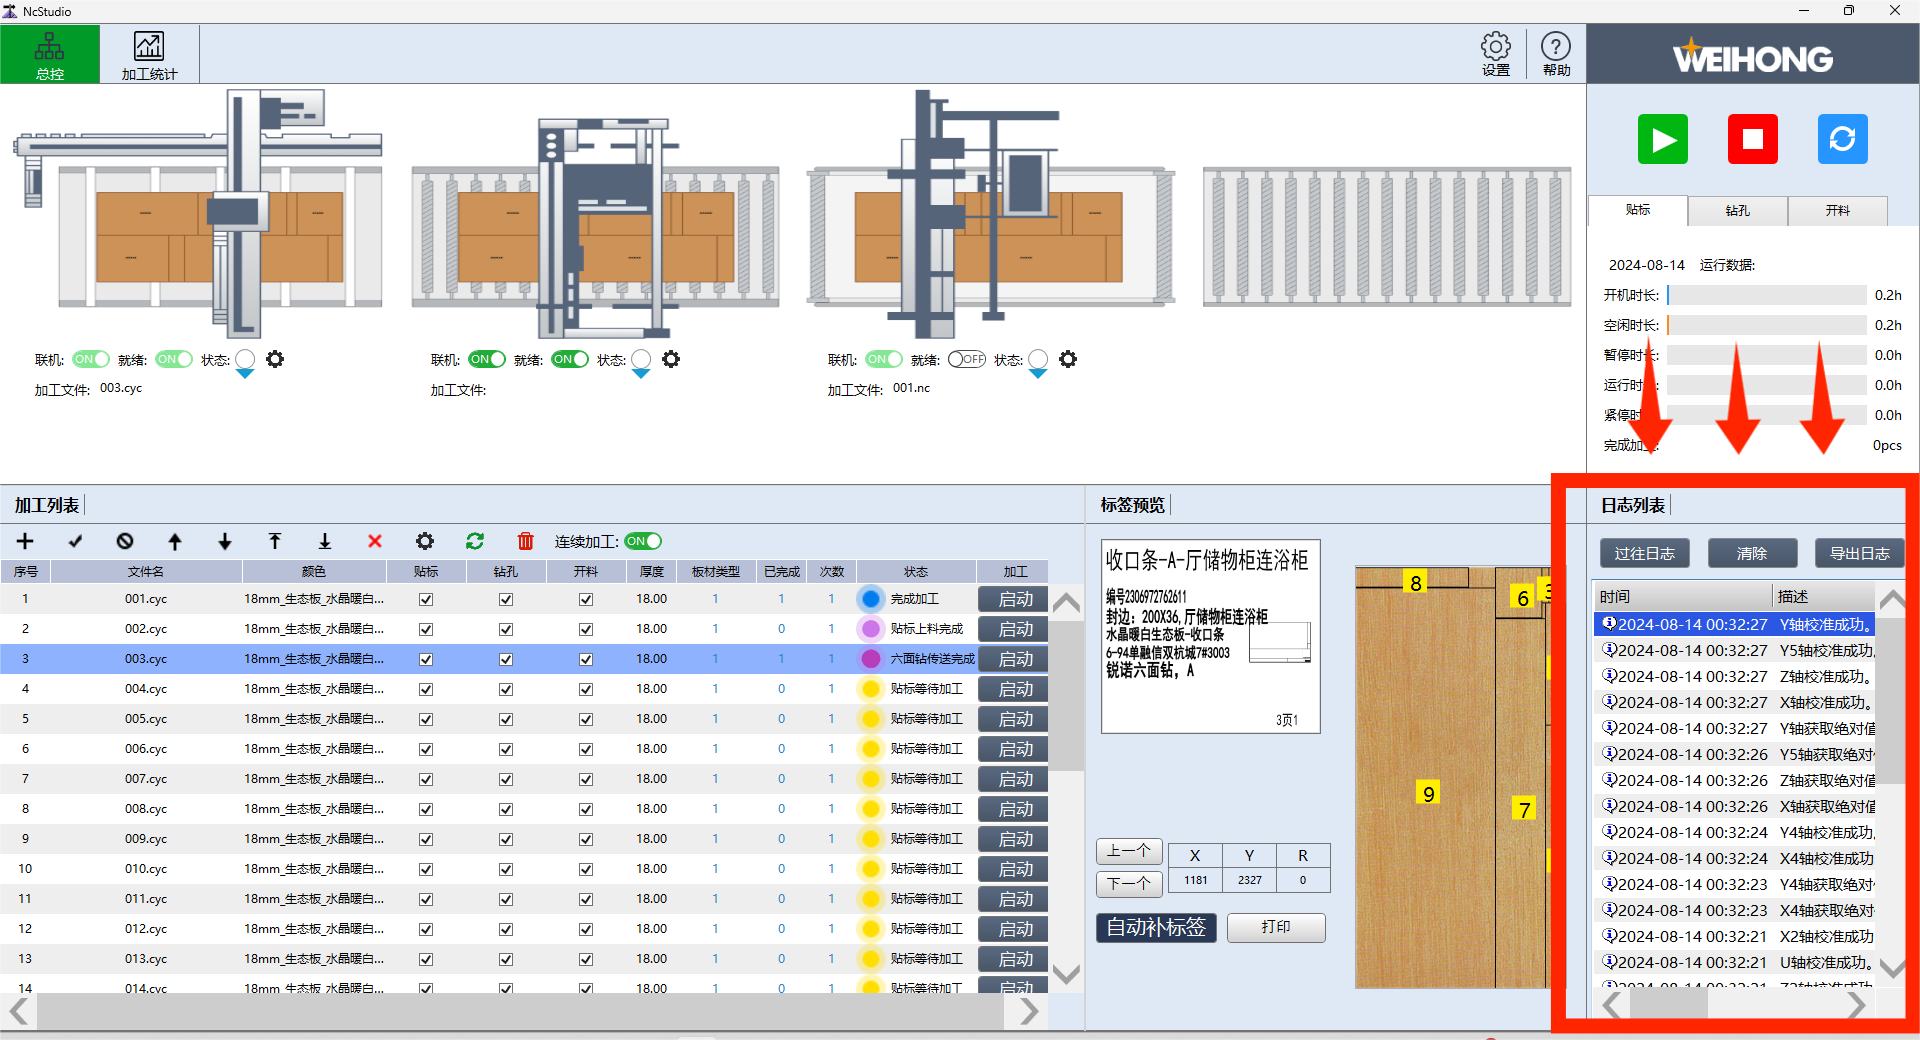Expand second machine's 状态 dropdown arrow
1920x1040 pixels.
641,374
